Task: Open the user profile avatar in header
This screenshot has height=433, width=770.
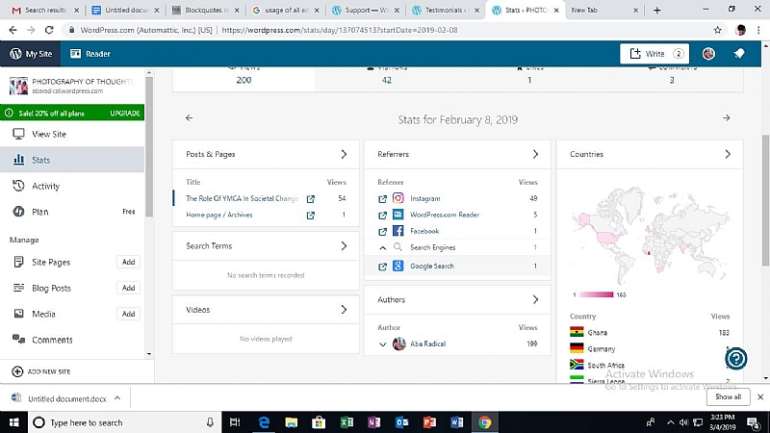Action: click(x=708, y=54)
